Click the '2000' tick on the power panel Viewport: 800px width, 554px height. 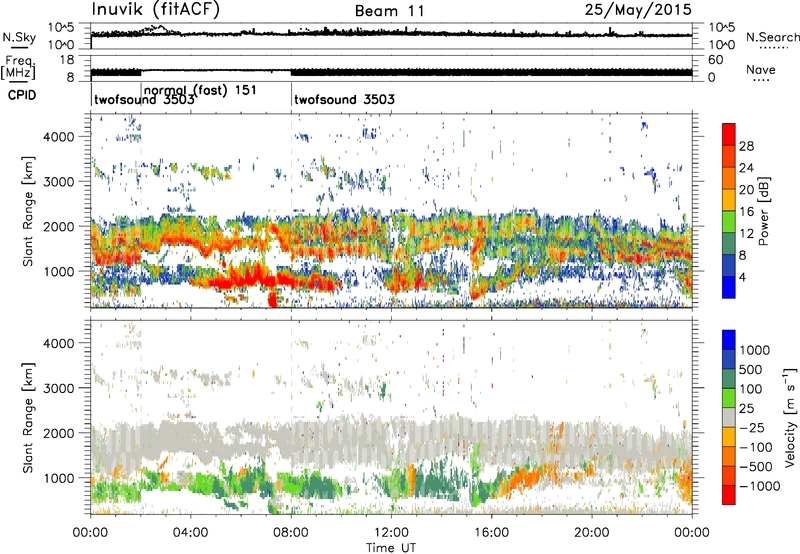point(58,226)
